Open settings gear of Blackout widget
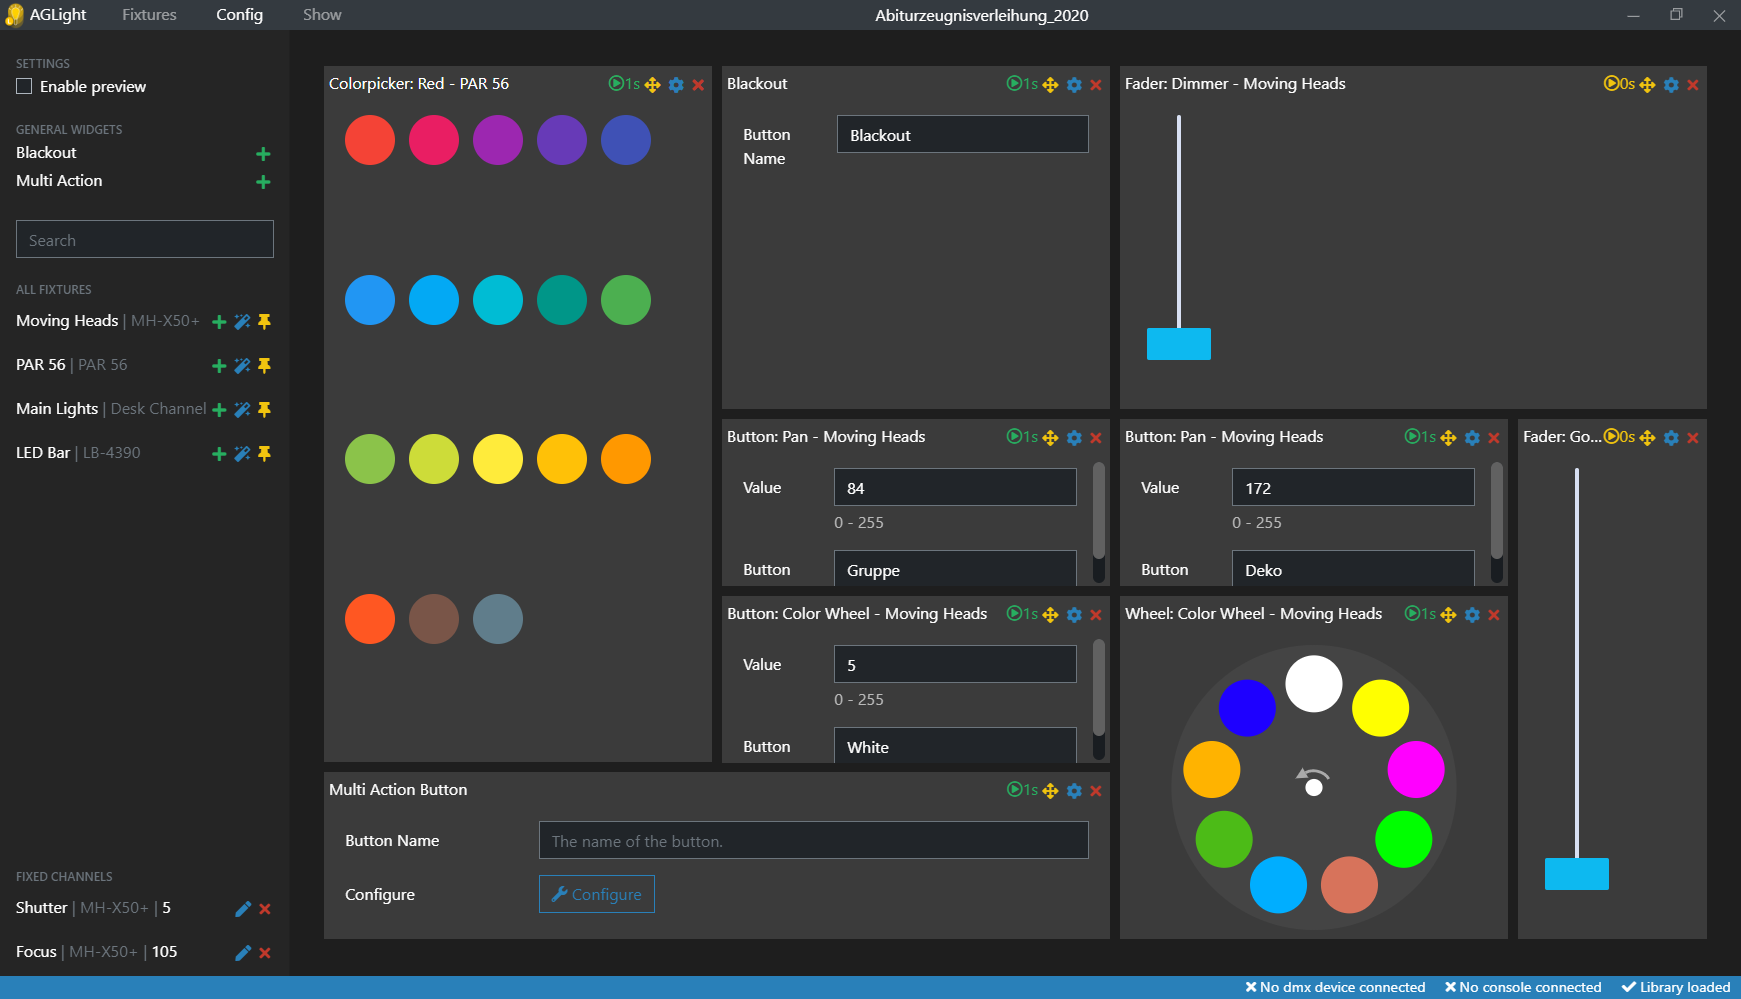The image size is (1741, 999). pyautogui.click(x=1074, y=85)
